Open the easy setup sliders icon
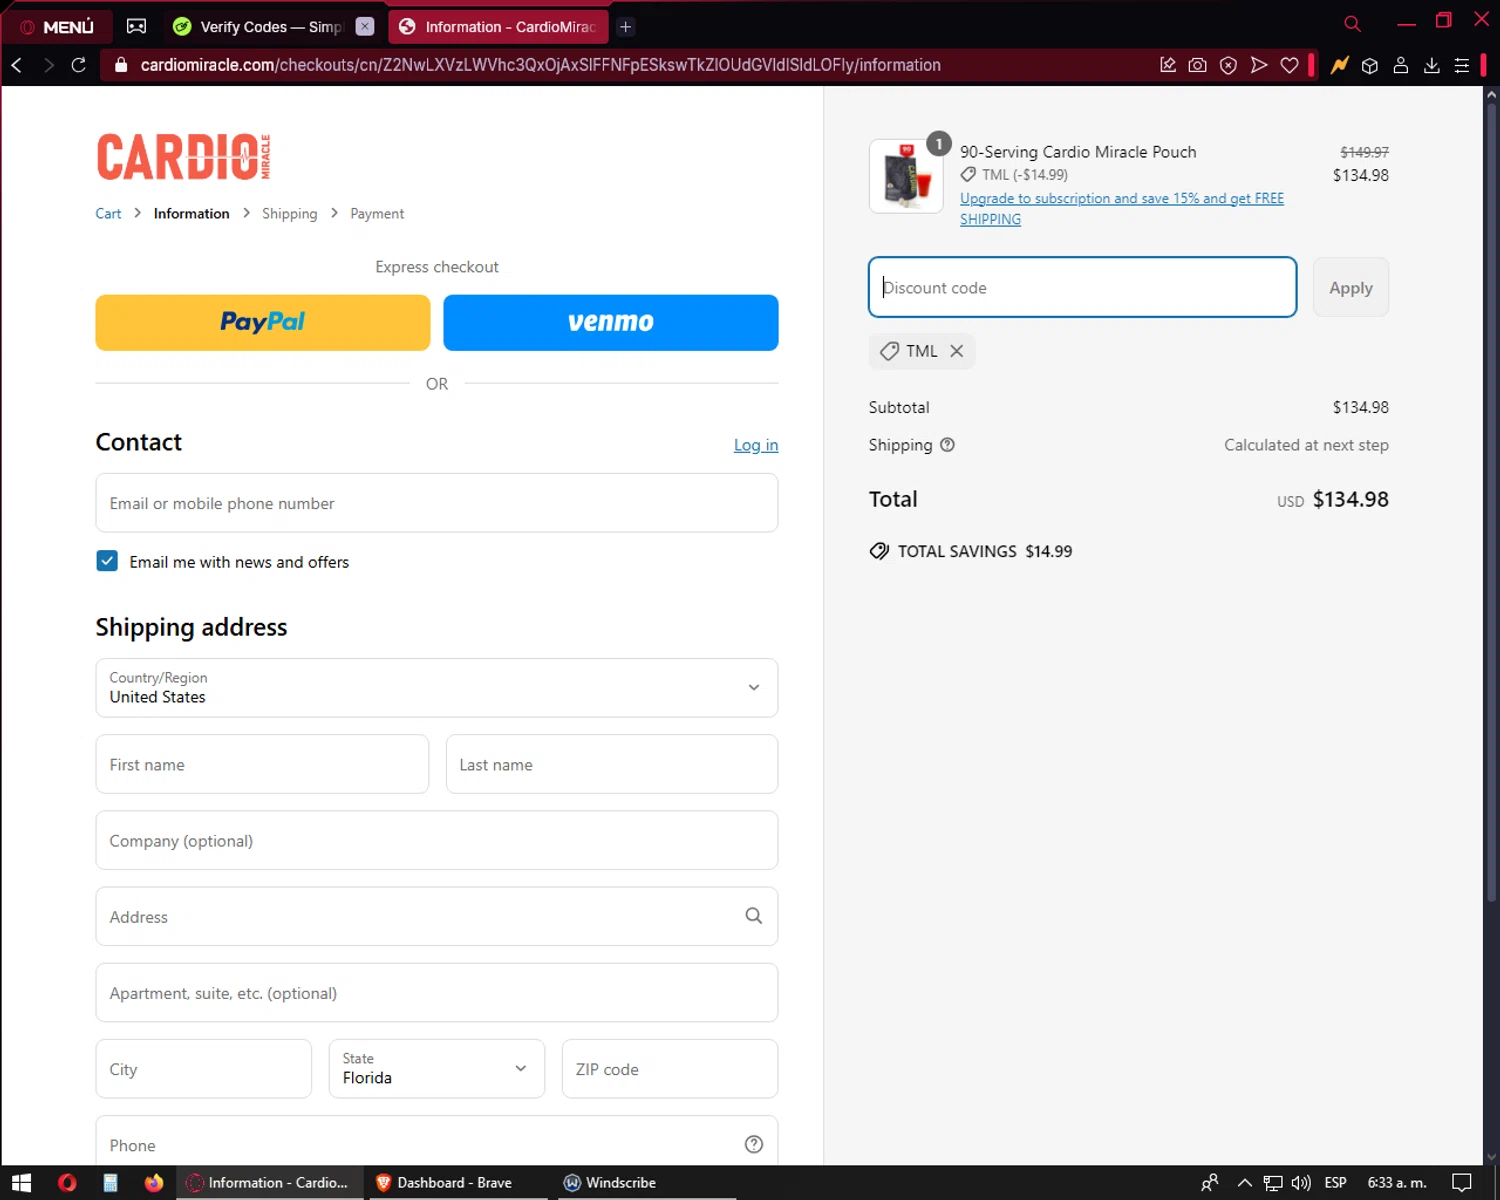The image size is (1500, 1200). (x=1462, y=65)
